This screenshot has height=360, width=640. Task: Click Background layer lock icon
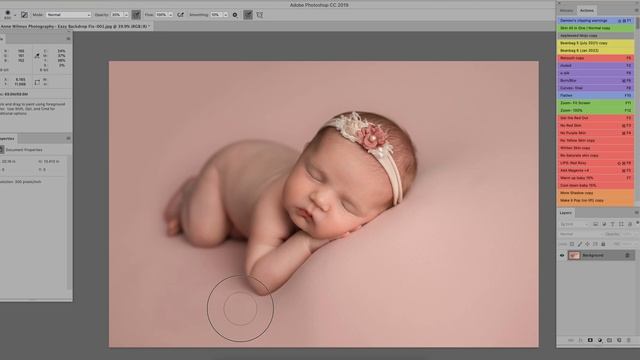tap(627, 256)
